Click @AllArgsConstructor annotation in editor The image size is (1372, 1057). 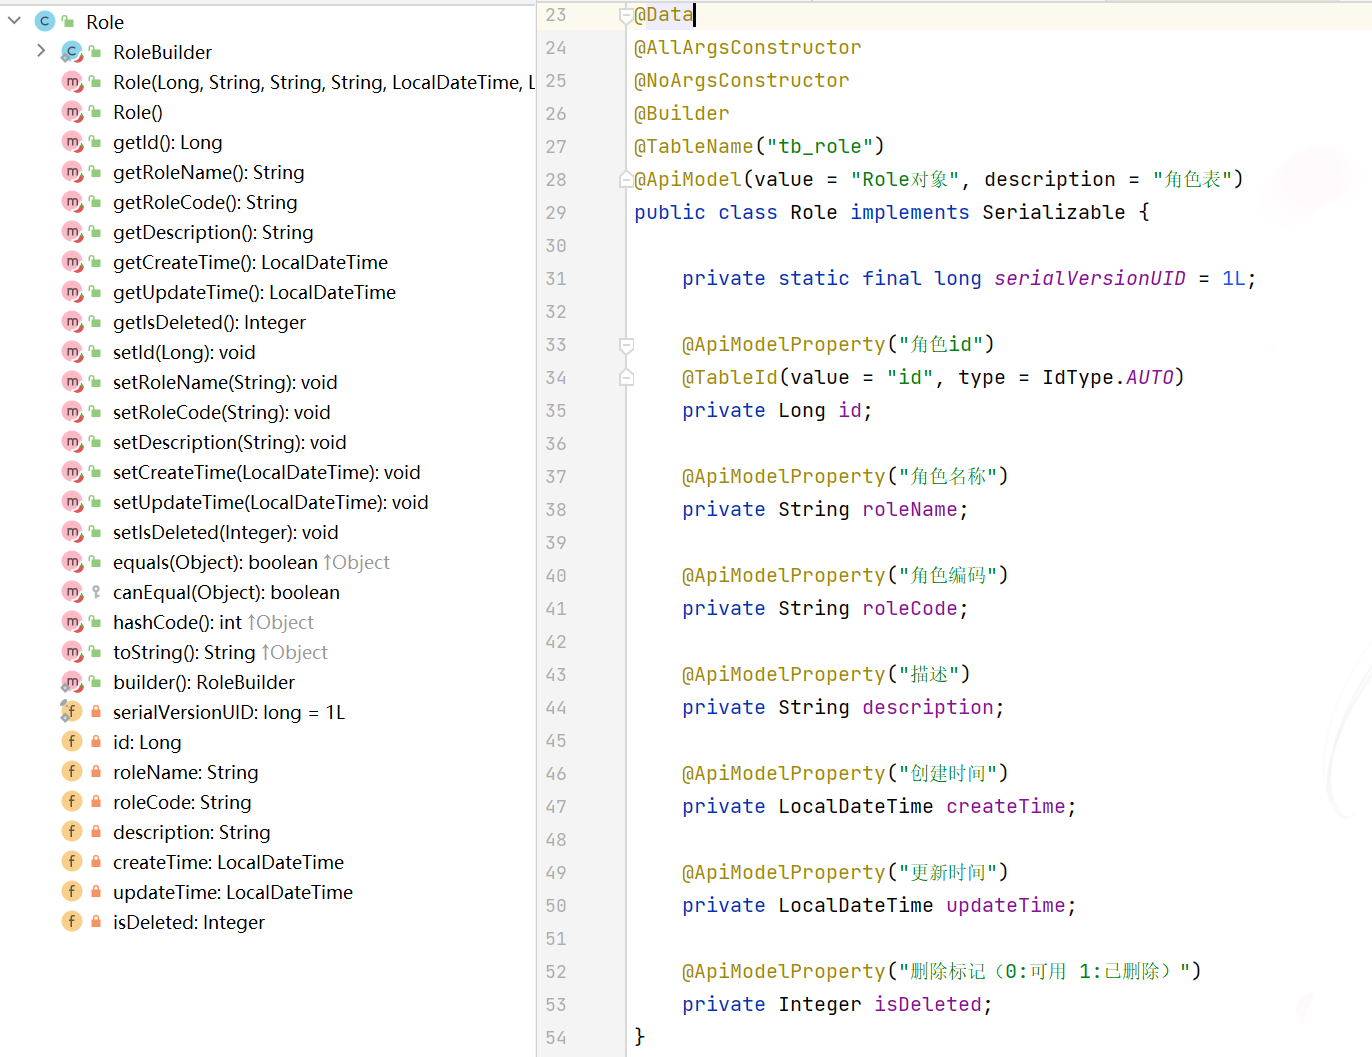[747, 47]
